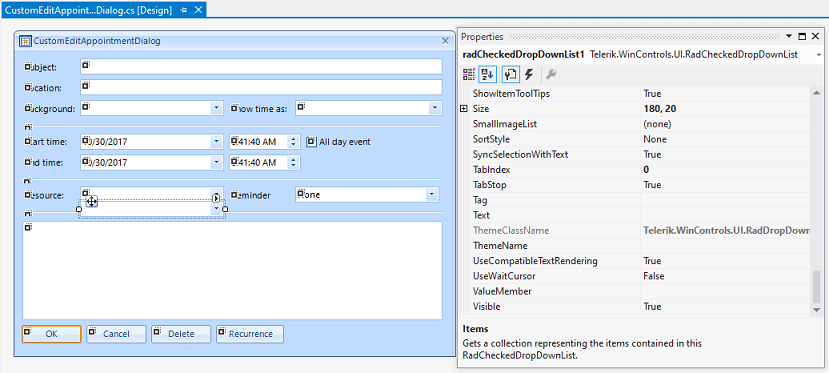The height and width of the screenshot is (373, 829).
Task: Click the Property Pages wrench icon
Action: (551, 74)
